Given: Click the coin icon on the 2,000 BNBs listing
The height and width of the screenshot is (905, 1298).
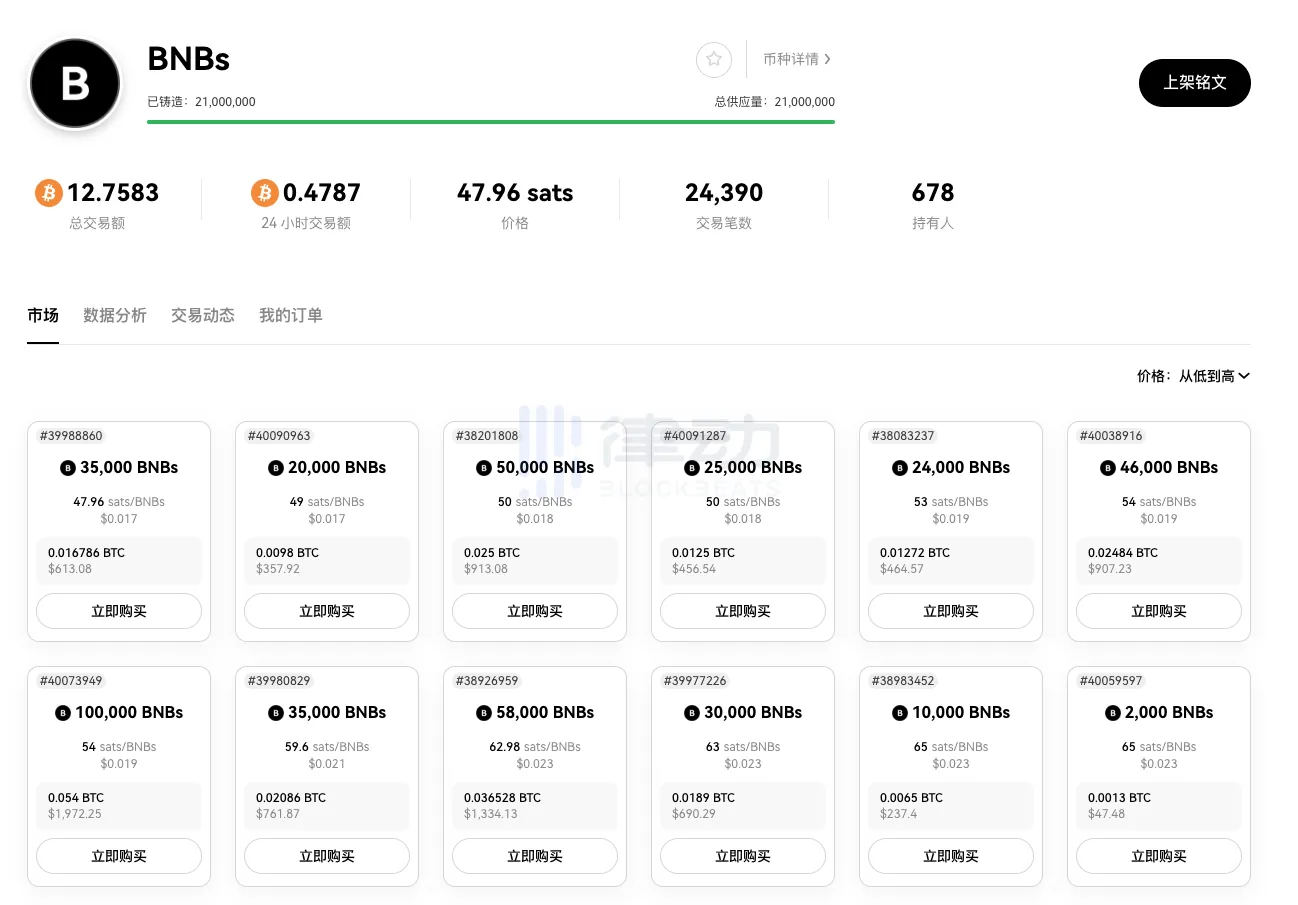Looking at the screenshot, I should coord(1111,712).
